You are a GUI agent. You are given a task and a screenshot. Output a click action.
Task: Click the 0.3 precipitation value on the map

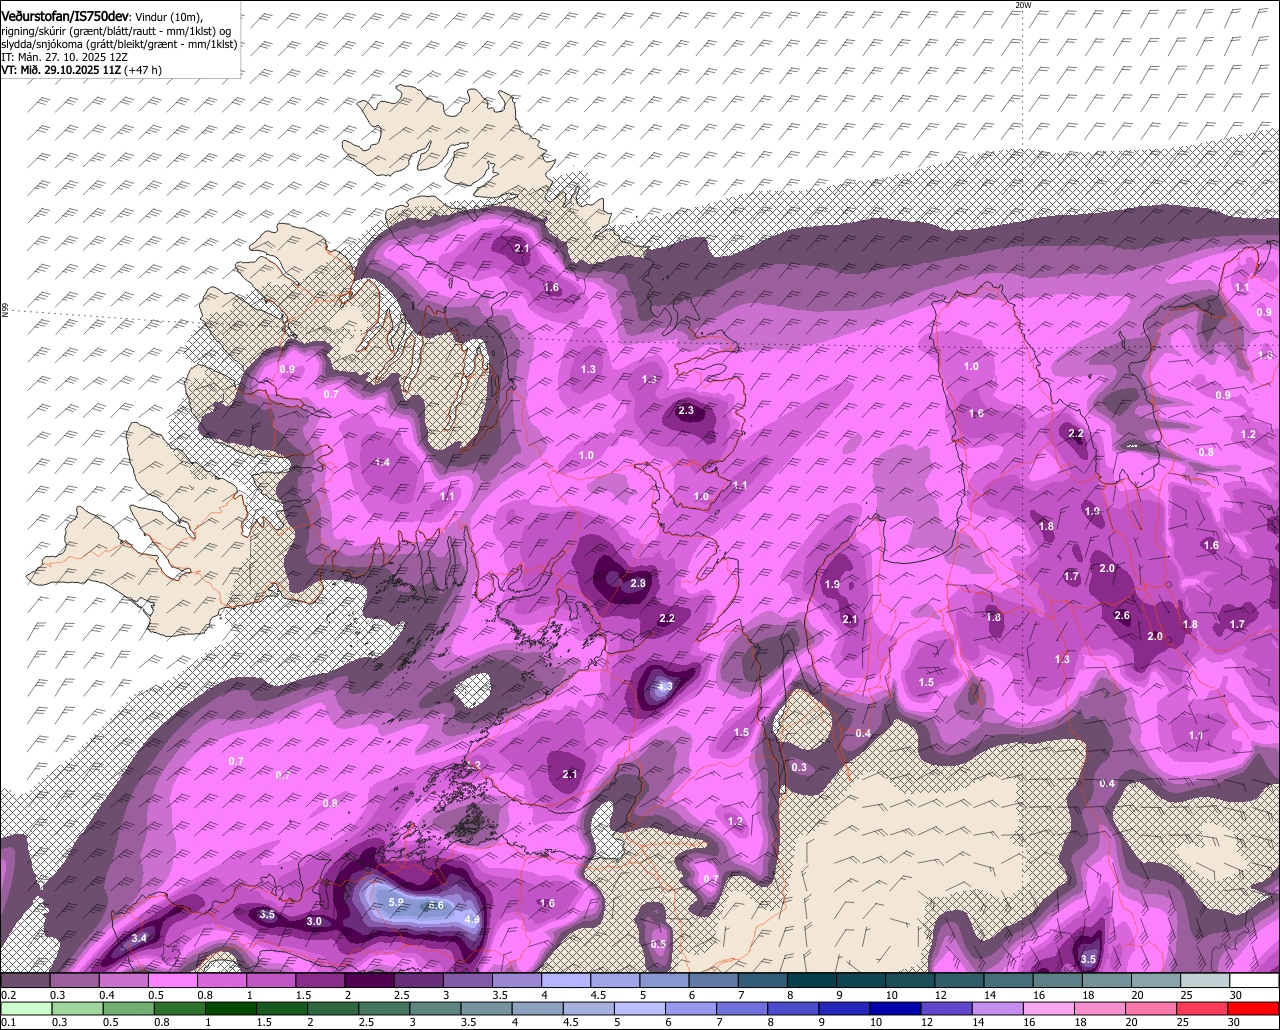click(x=799, y=767)
